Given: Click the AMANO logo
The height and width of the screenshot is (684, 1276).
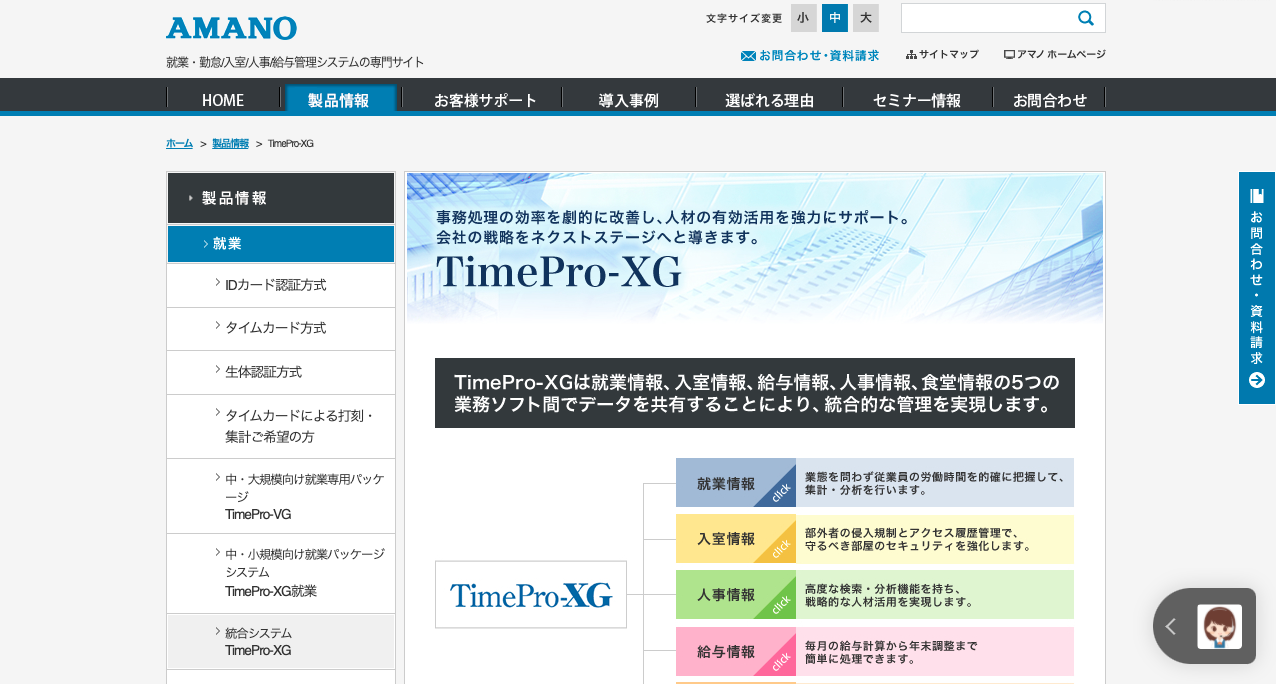Looking at the screenshot, I should coord(231,28).
